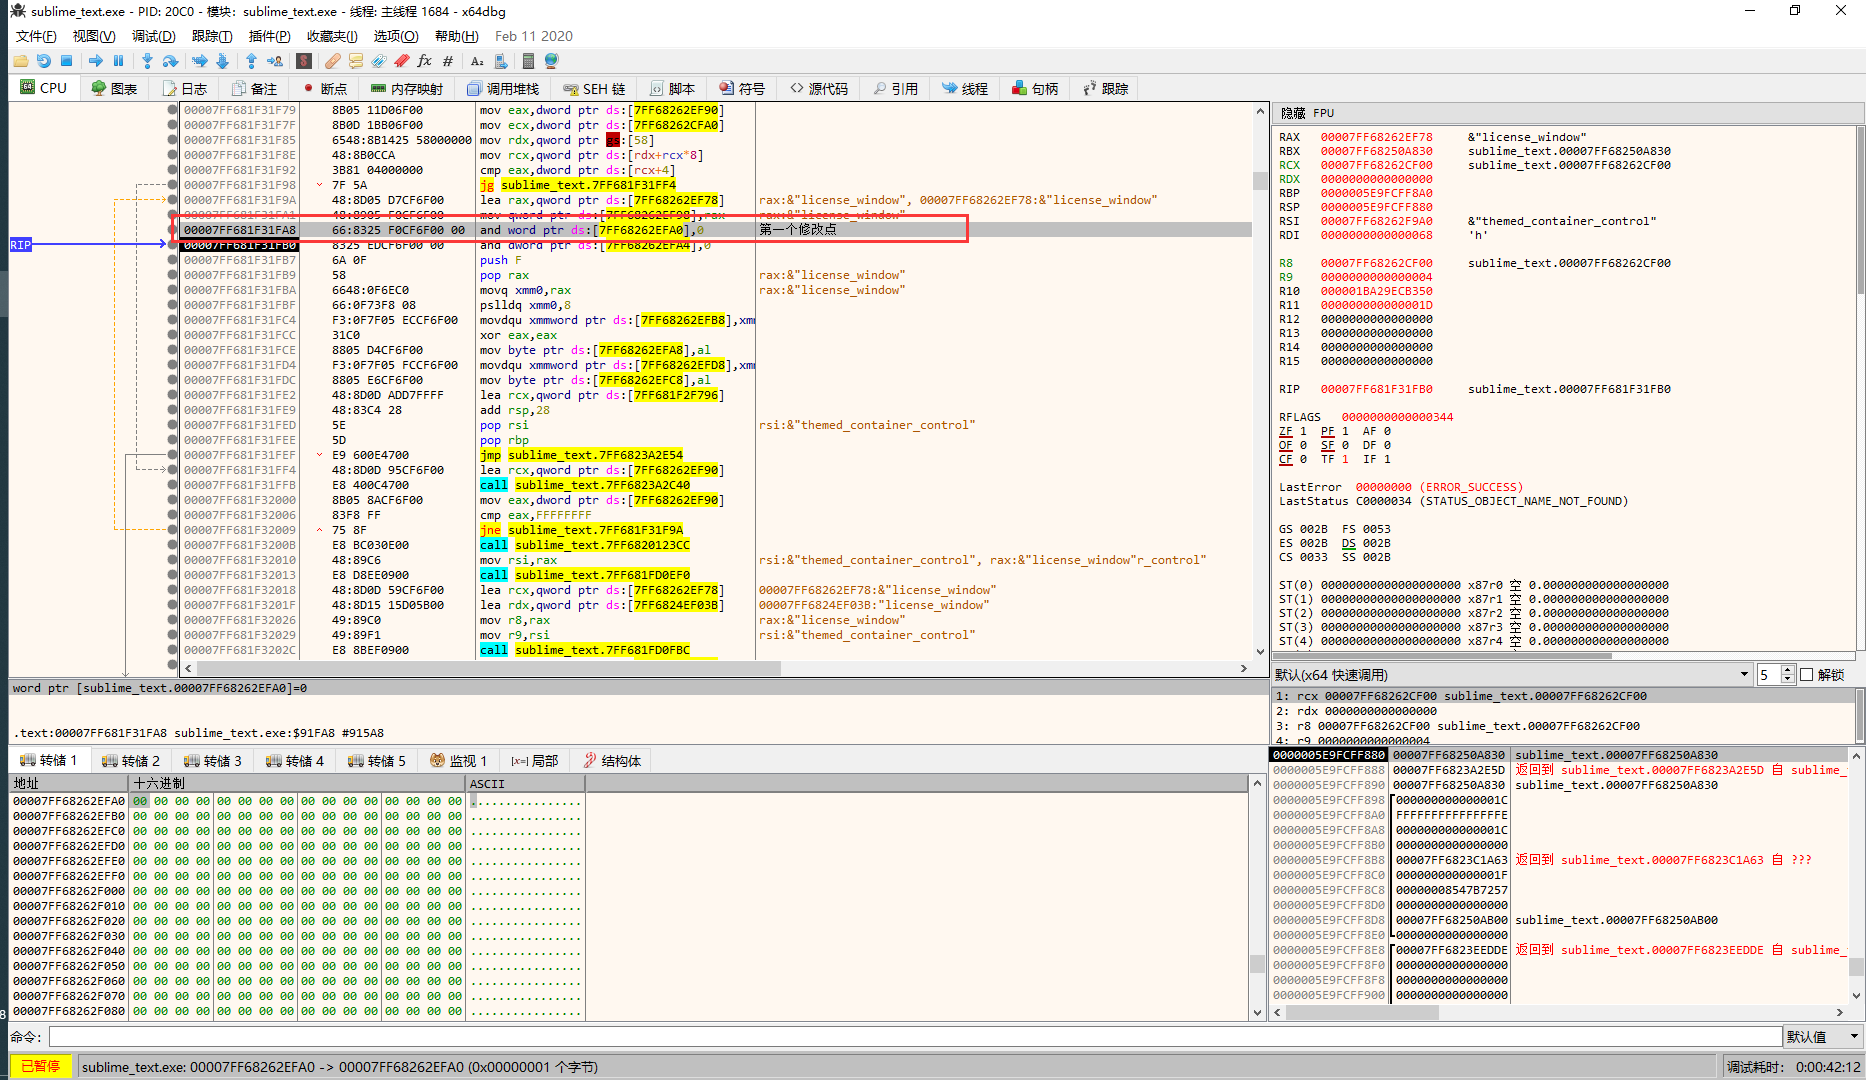The width and height of the screenshot is (1866, 1080).
Task: Open the 内存映射 tab
Action: coord(407,89)
